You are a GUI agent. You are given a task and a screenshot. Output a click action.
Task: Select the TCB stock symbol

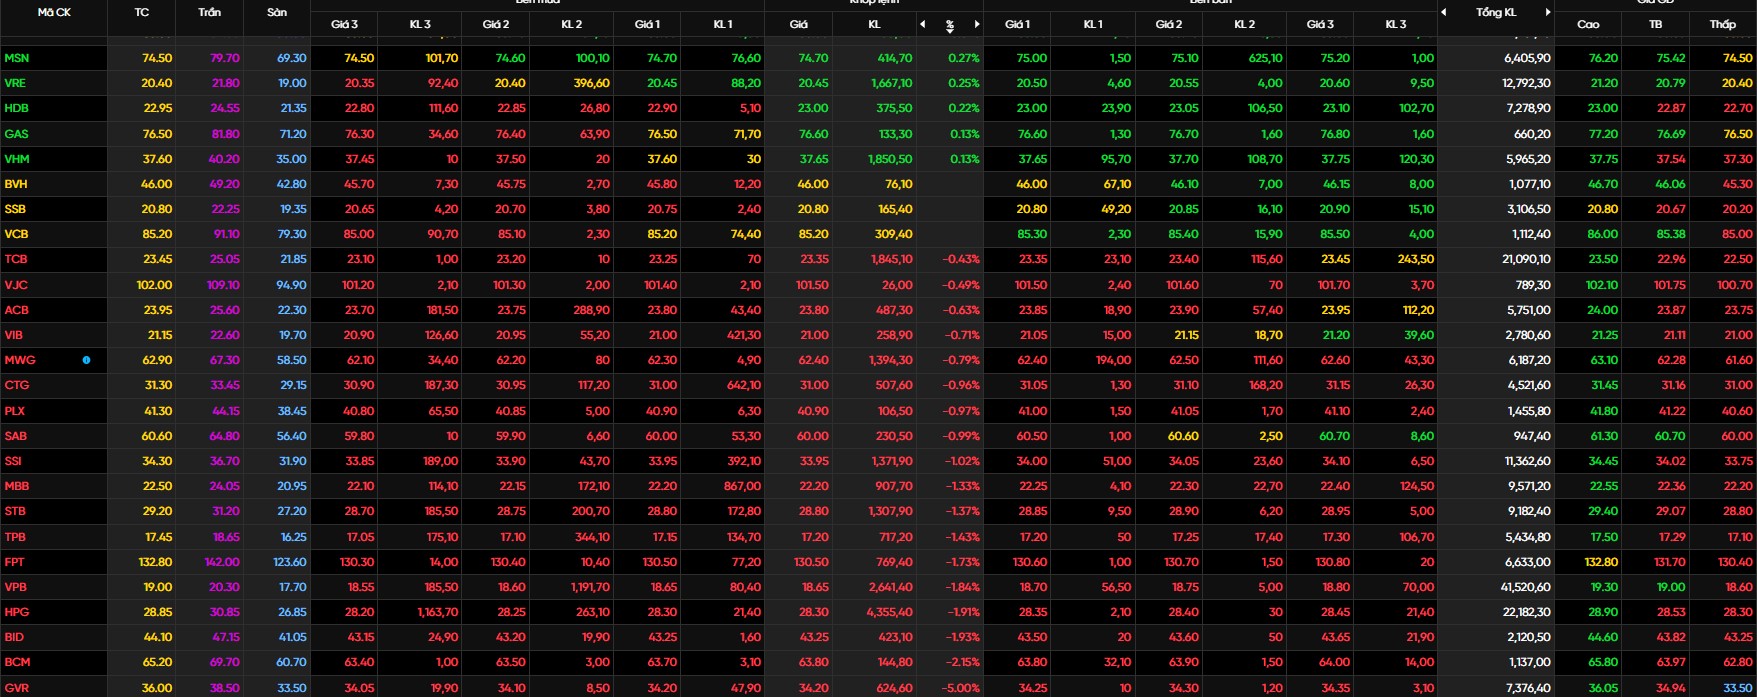click(x=16, y=259)
